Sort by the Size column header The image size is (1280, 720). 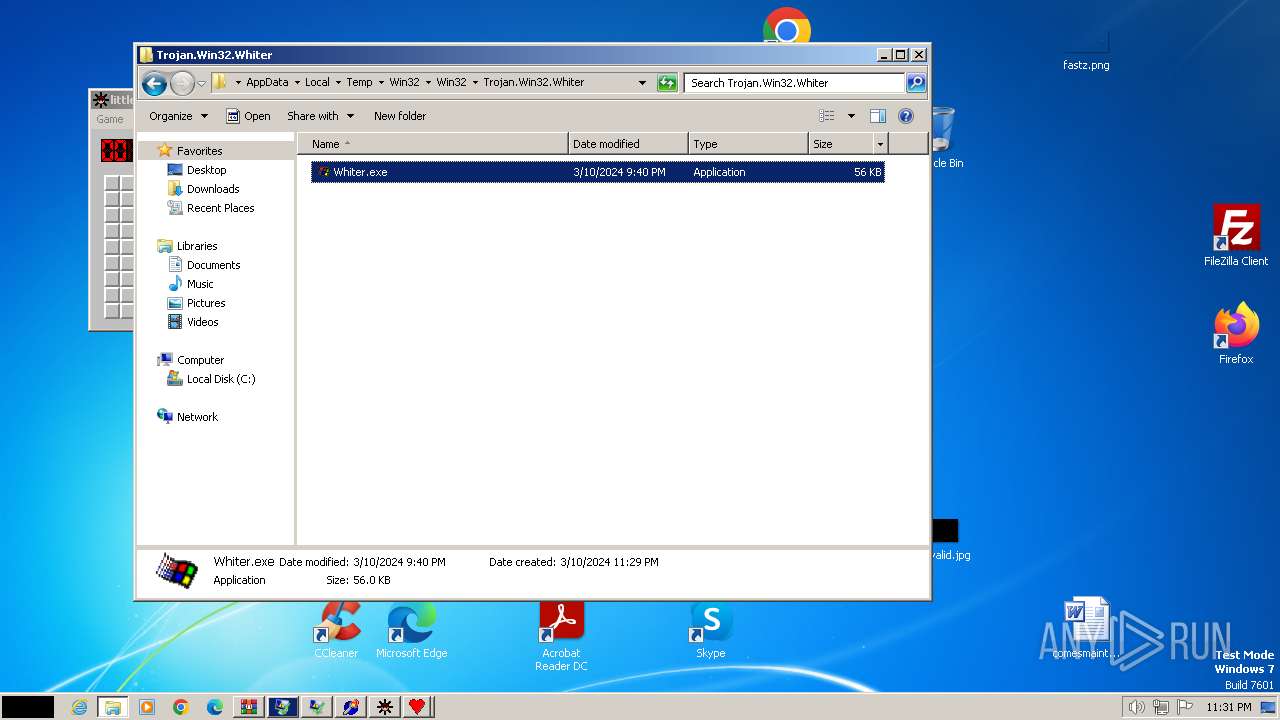click(840, 144)
